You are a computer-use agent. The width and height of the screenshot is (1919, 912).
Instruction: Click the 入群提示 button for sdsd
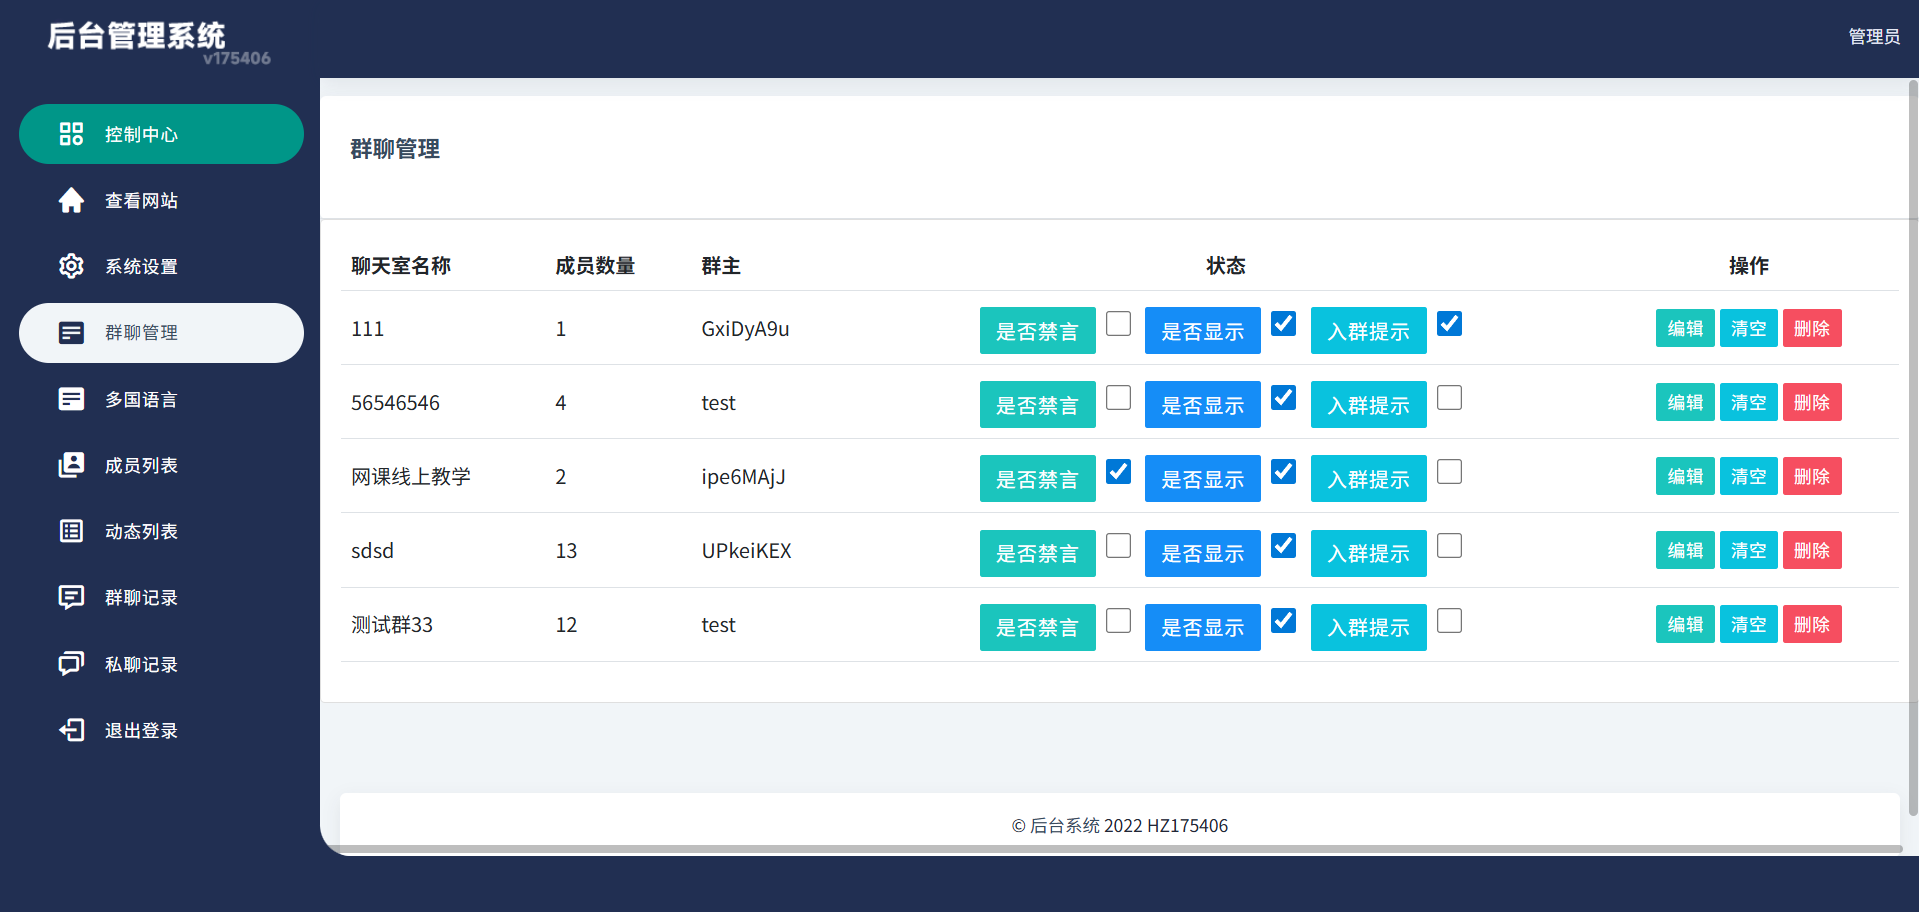coord(1368,553)
